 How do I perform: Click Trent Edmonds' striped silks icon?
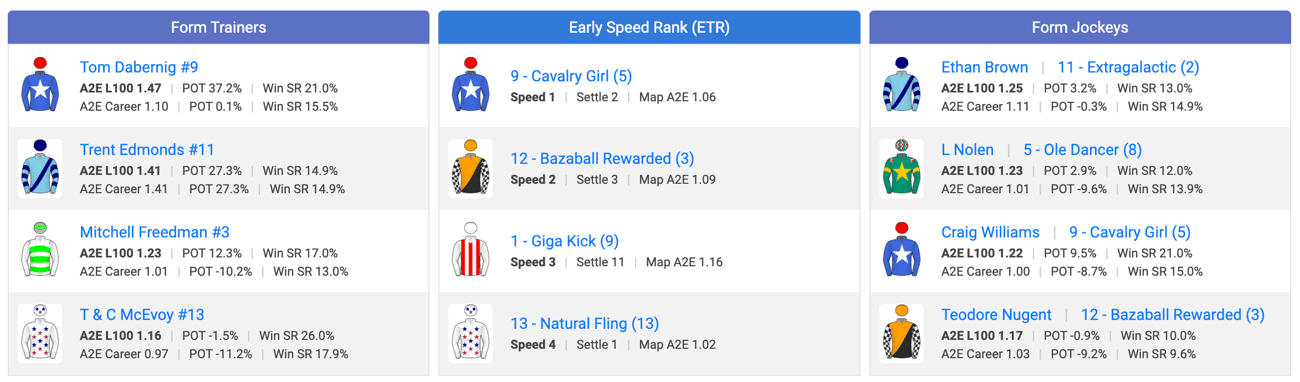pos(40,168)
